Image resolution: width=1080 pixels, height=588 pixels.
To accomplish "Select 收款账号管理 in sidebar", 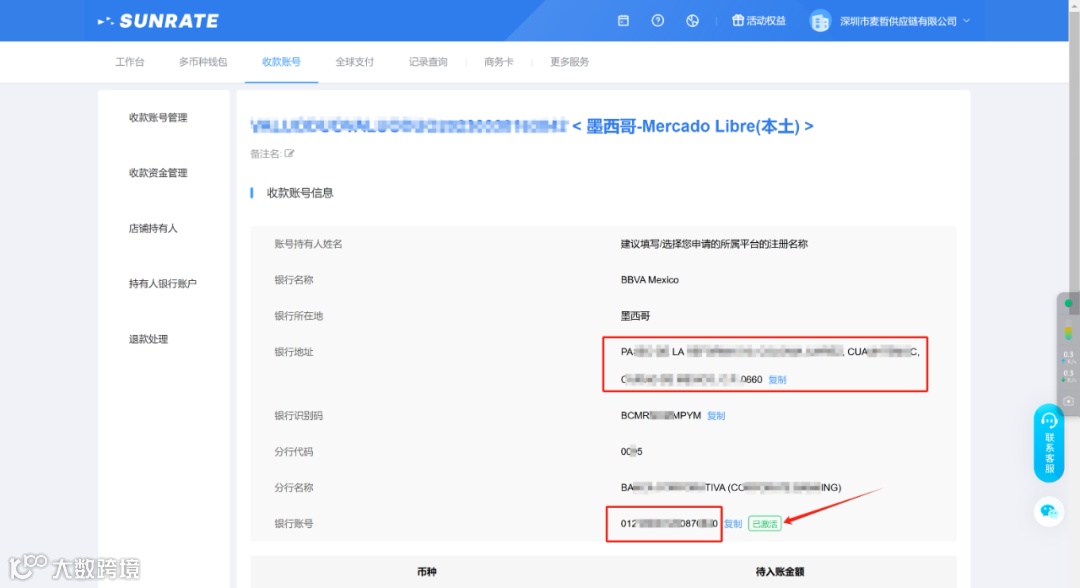I will [158, 118].
